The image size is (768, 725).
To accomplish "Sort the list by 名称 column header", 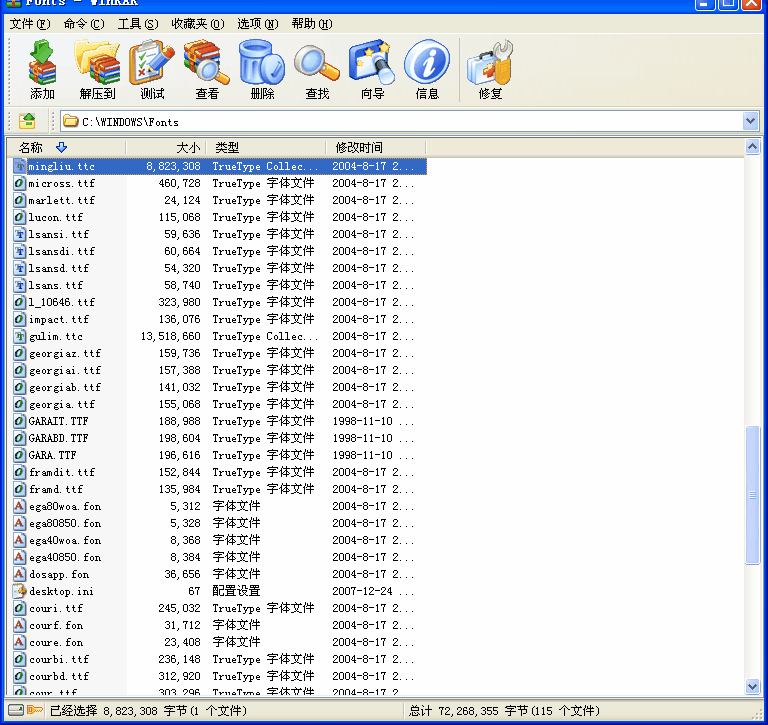I will click(40, 147).
